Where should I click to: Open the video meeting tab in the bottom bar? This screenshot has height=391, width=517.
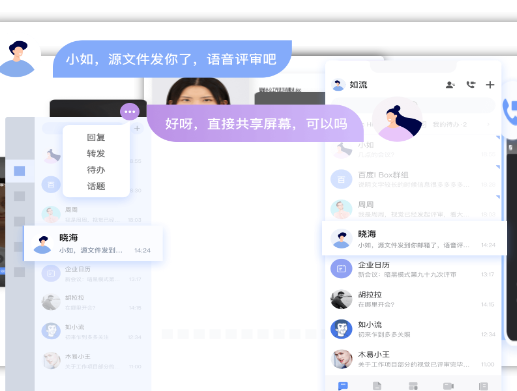pos(448,386)
